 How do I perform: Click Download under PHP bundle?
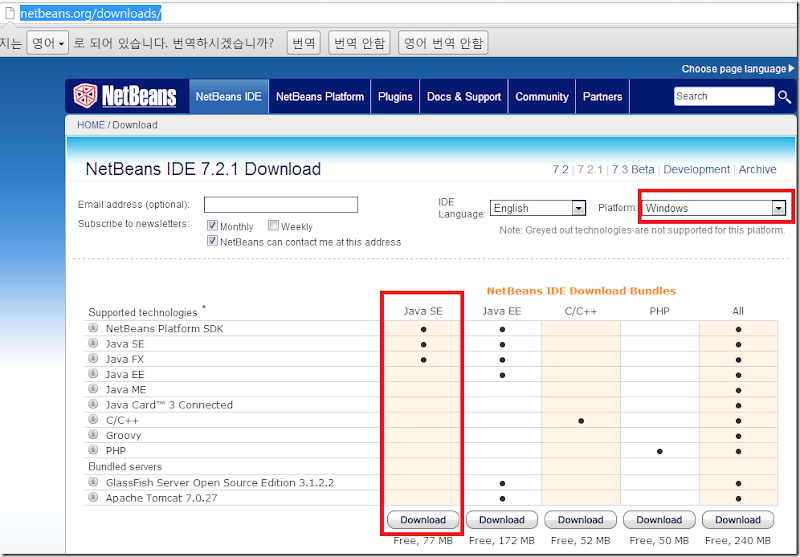659,520
